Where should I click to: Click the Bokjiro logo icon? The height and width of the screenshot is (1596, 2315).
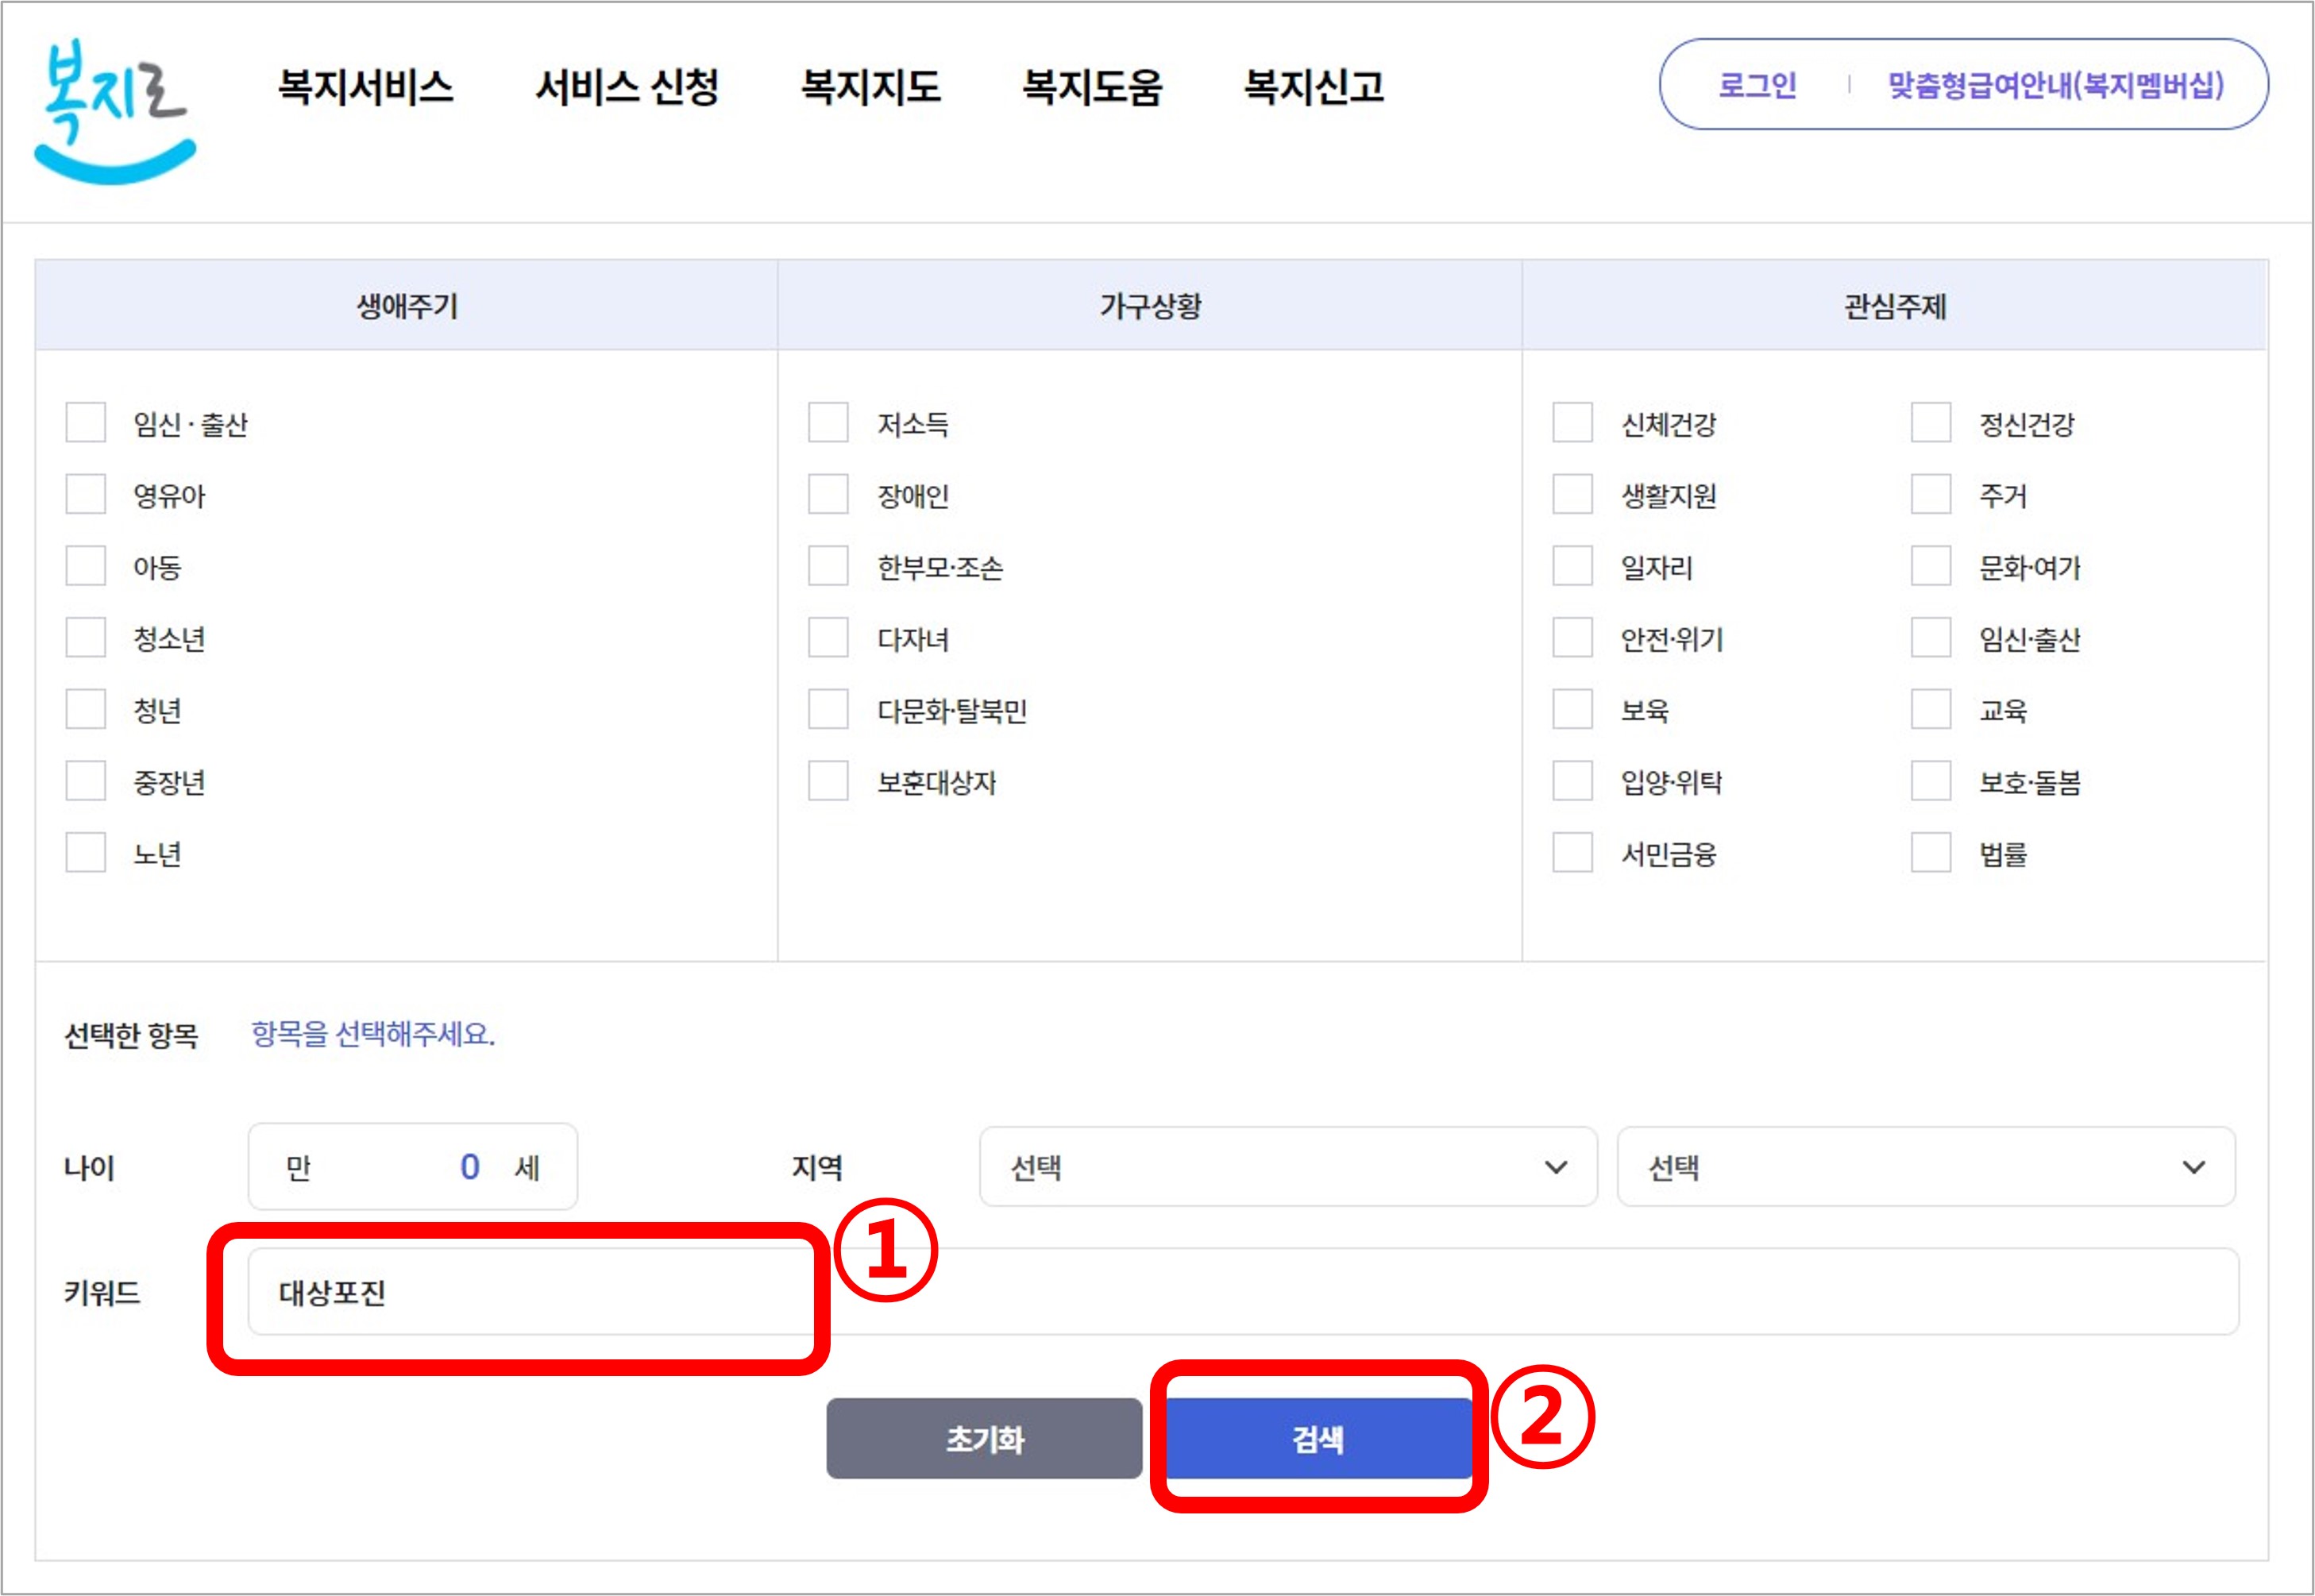click(x=115, y=112)
